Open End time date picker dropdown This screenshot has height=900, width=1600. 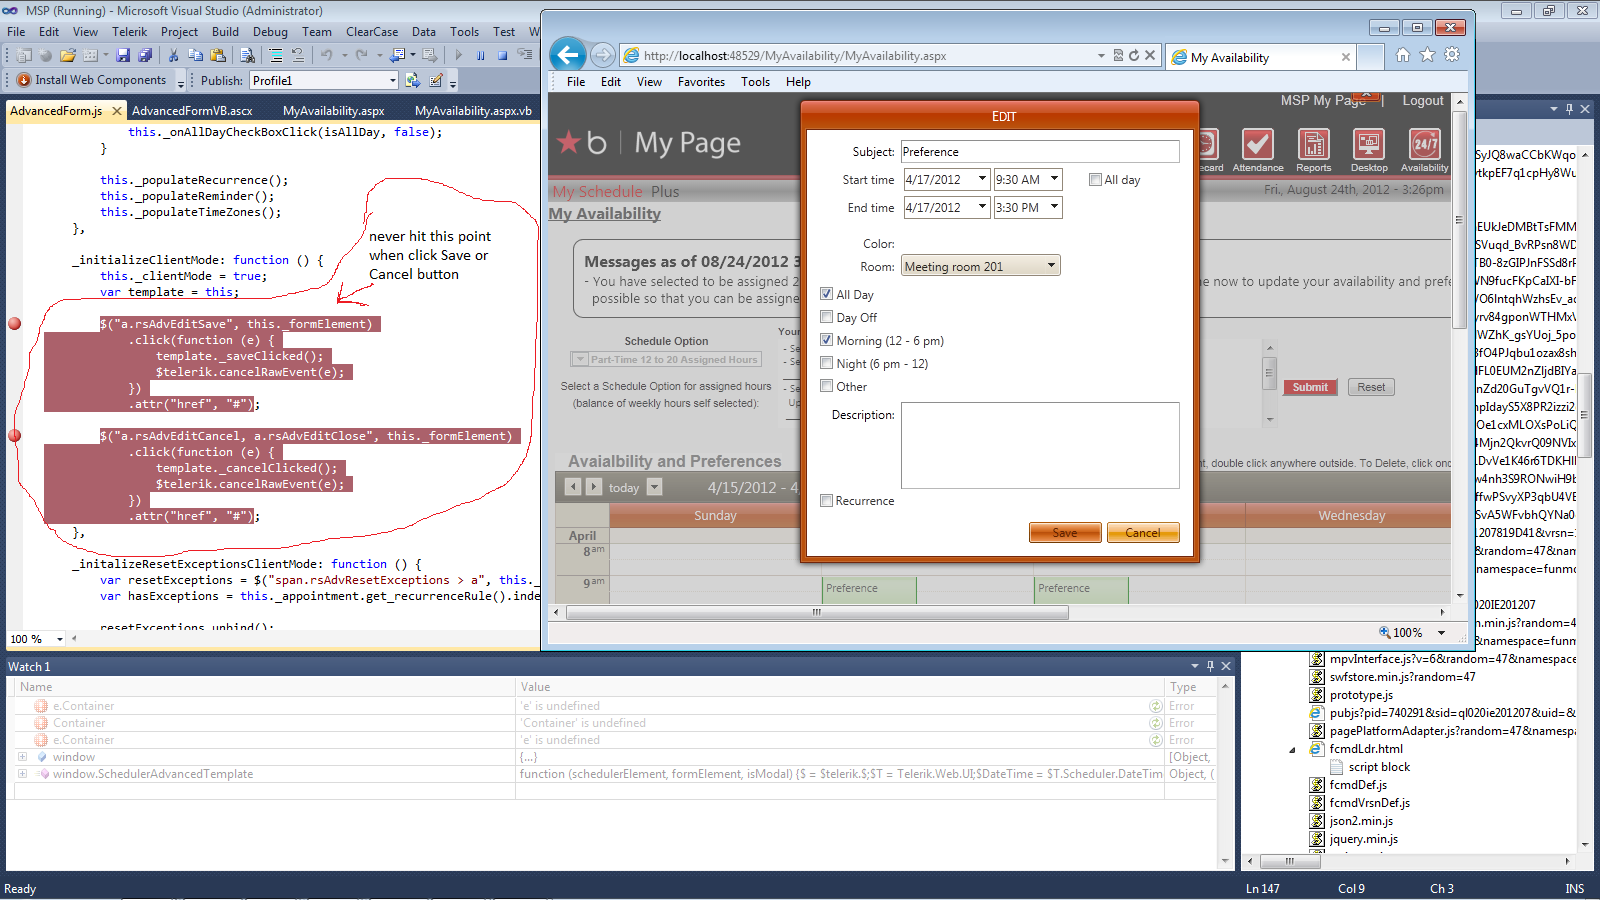[x=982, y=208]
